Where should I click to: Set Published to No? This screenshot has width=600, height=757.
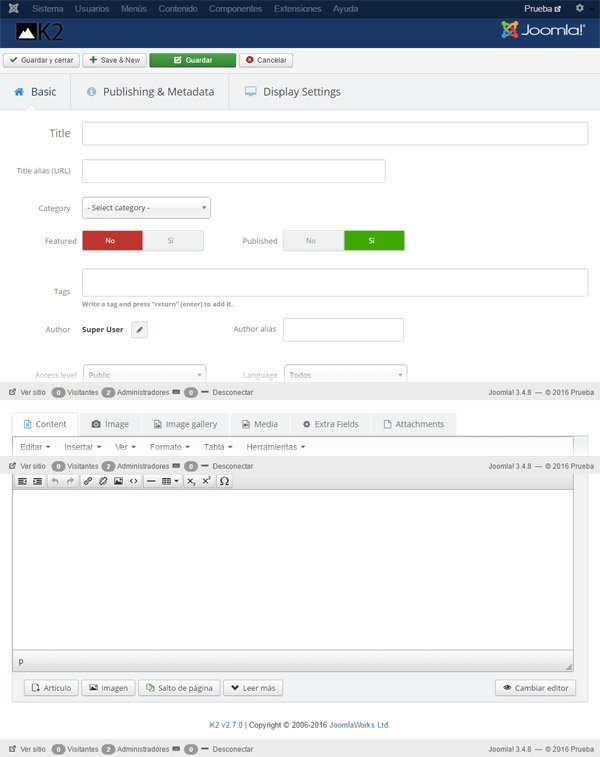click(x=313, y=240)
